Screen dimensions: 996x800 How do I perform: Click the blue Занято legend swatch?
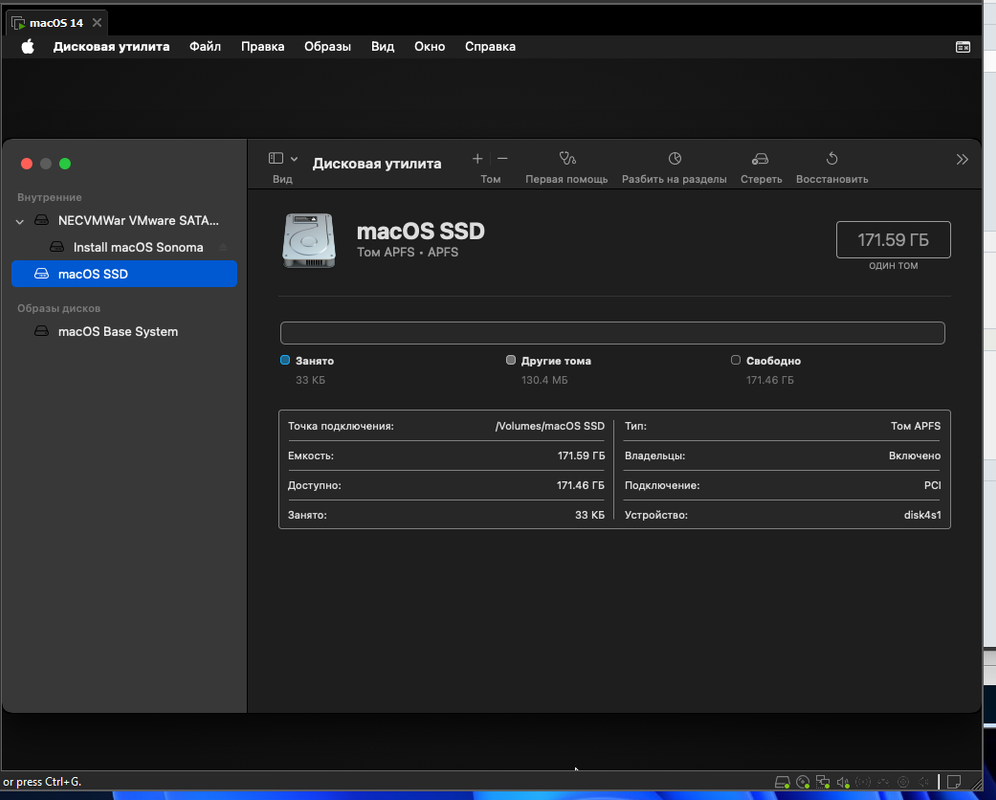click(x=285, y=360)
